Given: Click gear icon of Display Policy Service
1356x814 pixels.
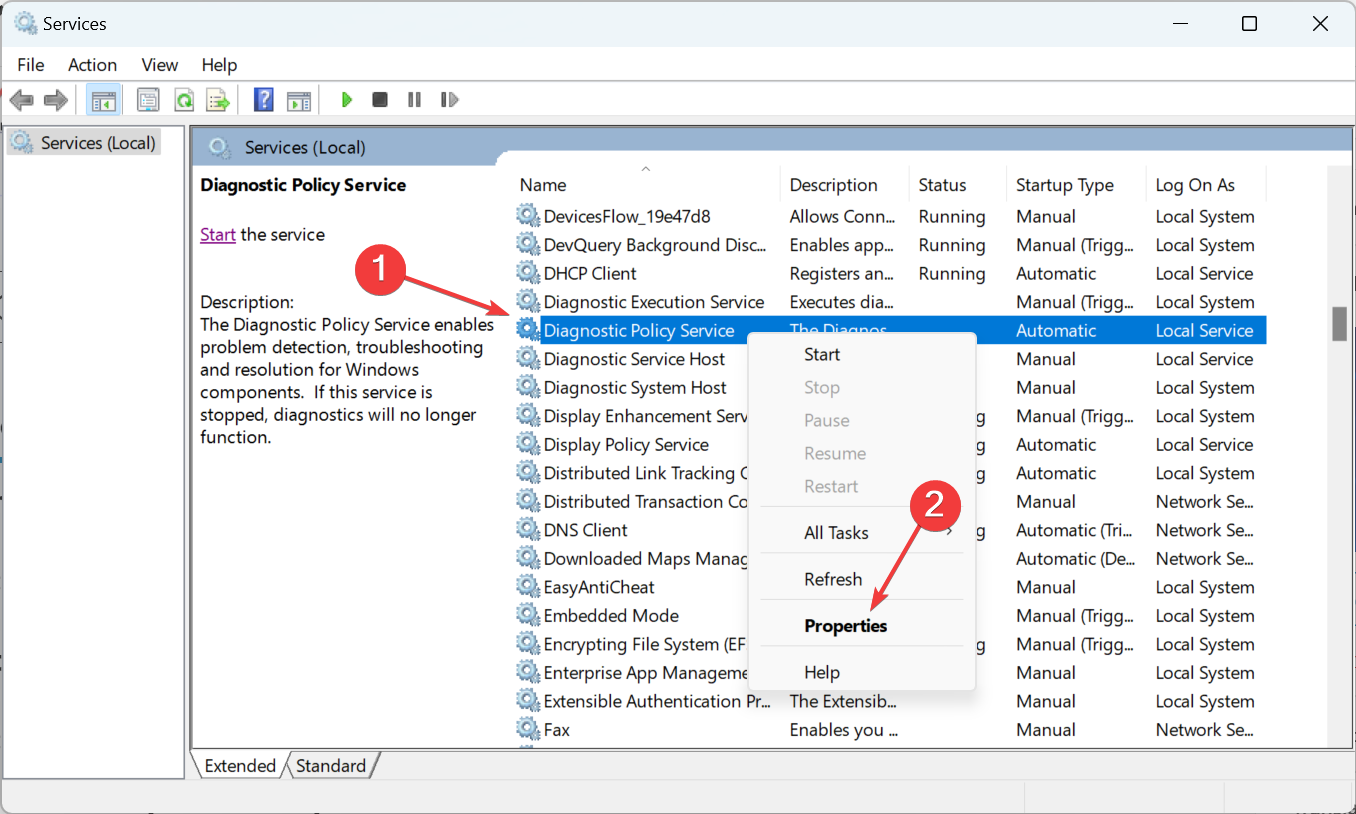Looking at the screenshot, I should 527,444.
